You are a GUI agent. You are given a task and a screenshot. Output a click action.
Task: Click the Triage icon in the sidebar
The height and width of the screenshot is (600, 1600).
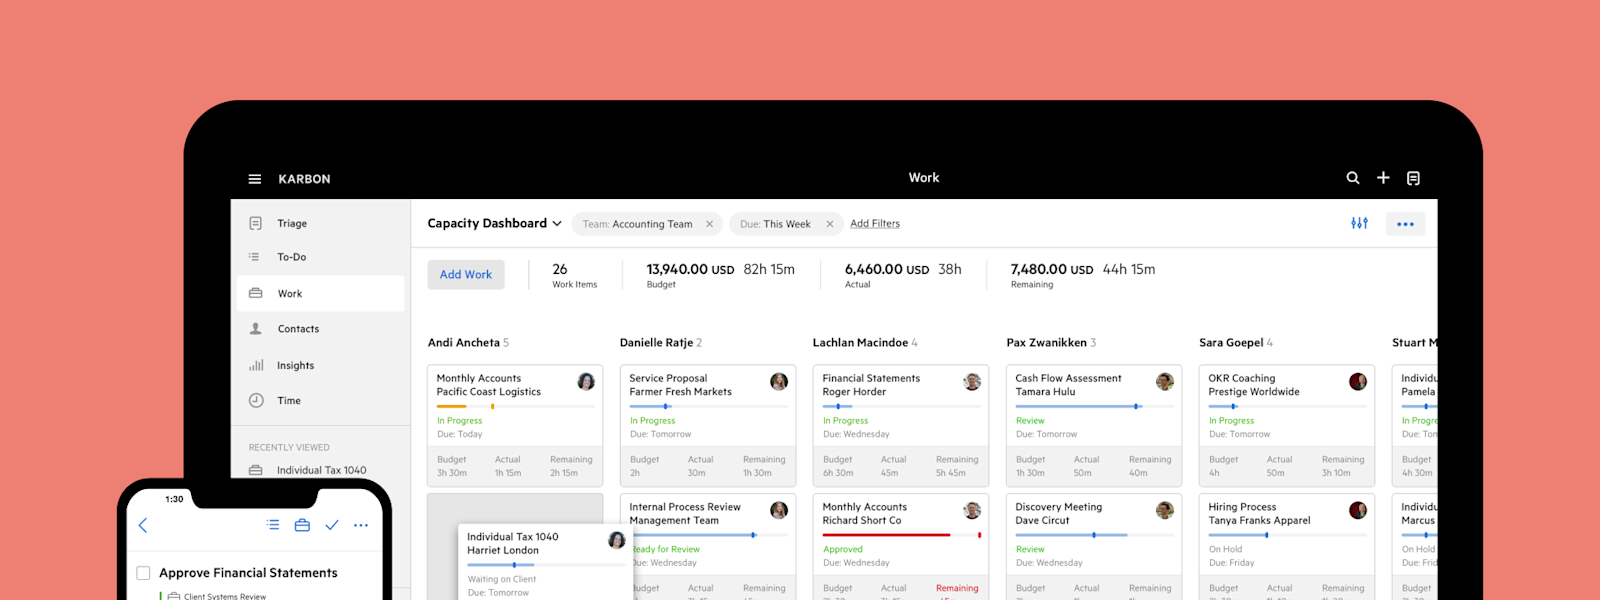click(x=256, y=223)
